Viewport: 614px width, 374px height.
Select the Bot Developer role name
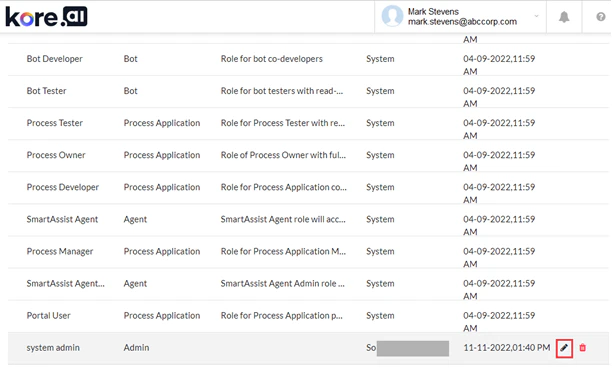[x=54, y=59]
